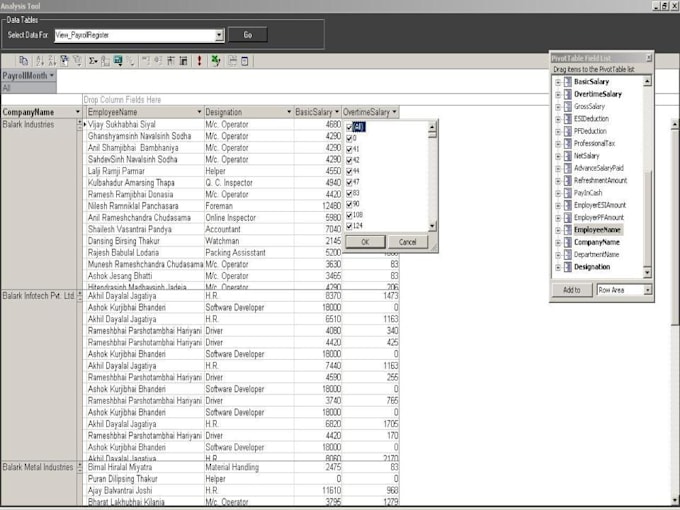Click the Subtotal toolbar icon
The height and width of the screenshot is (510, 680).
coord(105,61)
